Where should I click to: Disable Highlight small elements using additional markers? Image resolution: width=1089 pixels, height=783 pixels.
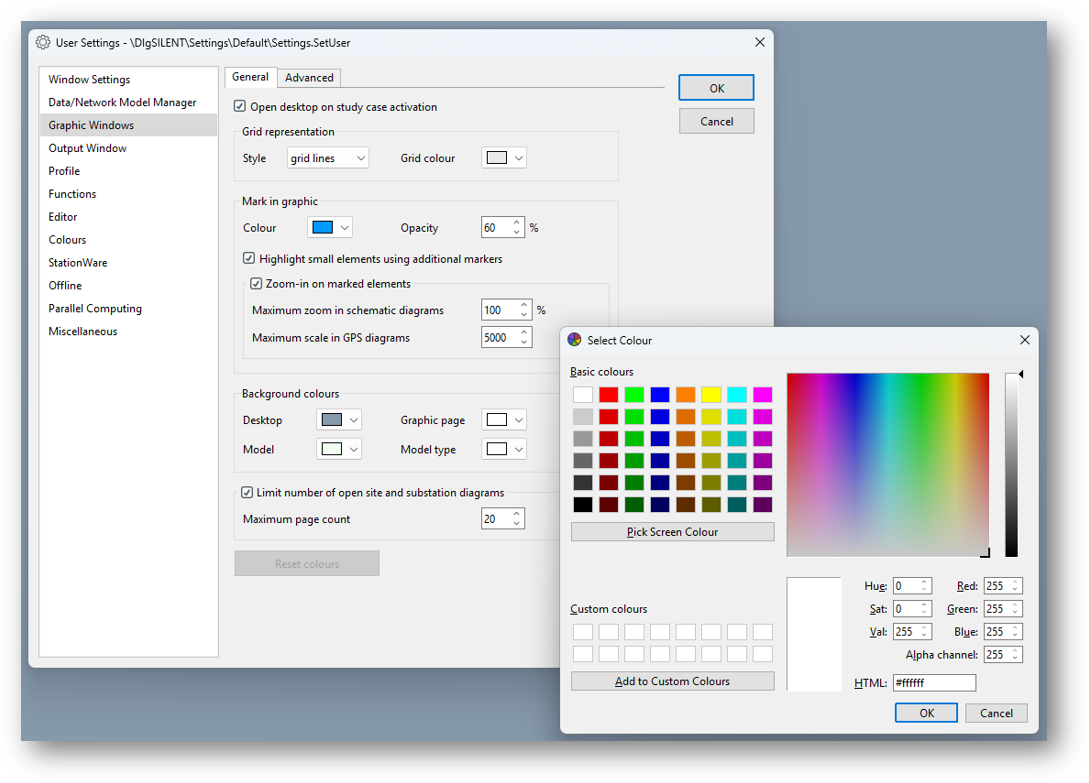click(x=250, y=259)
